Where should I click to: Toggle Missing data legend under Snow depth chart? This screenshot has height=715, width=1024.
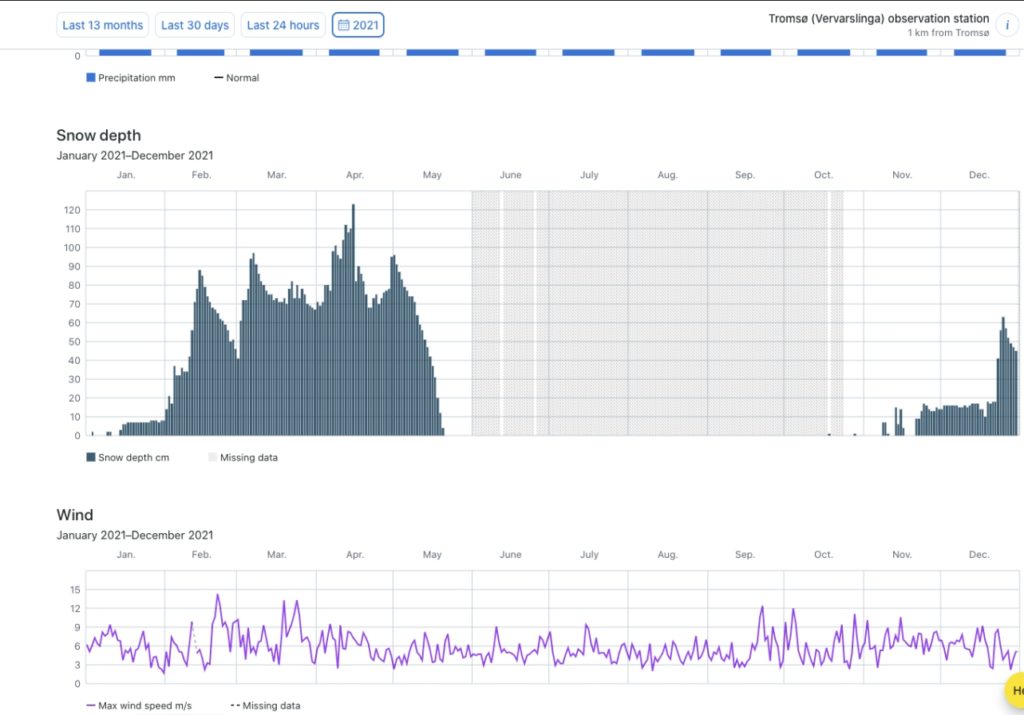coord(242,457)
